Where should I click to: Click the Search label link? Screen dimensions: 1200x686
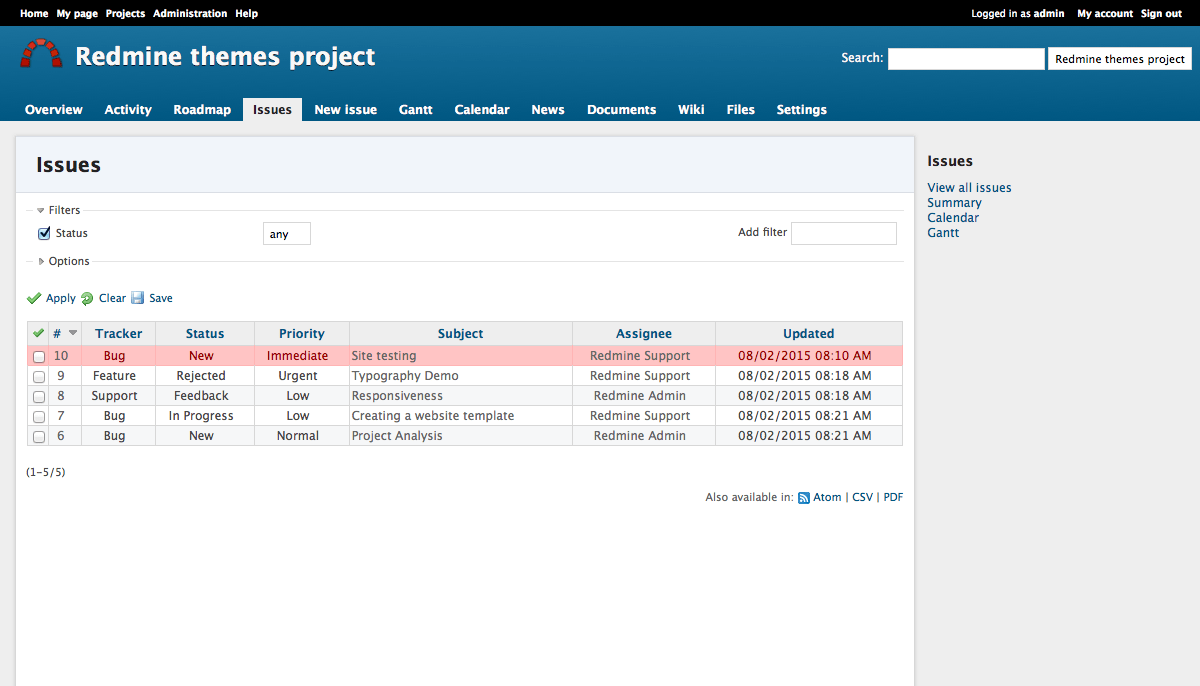860,58
